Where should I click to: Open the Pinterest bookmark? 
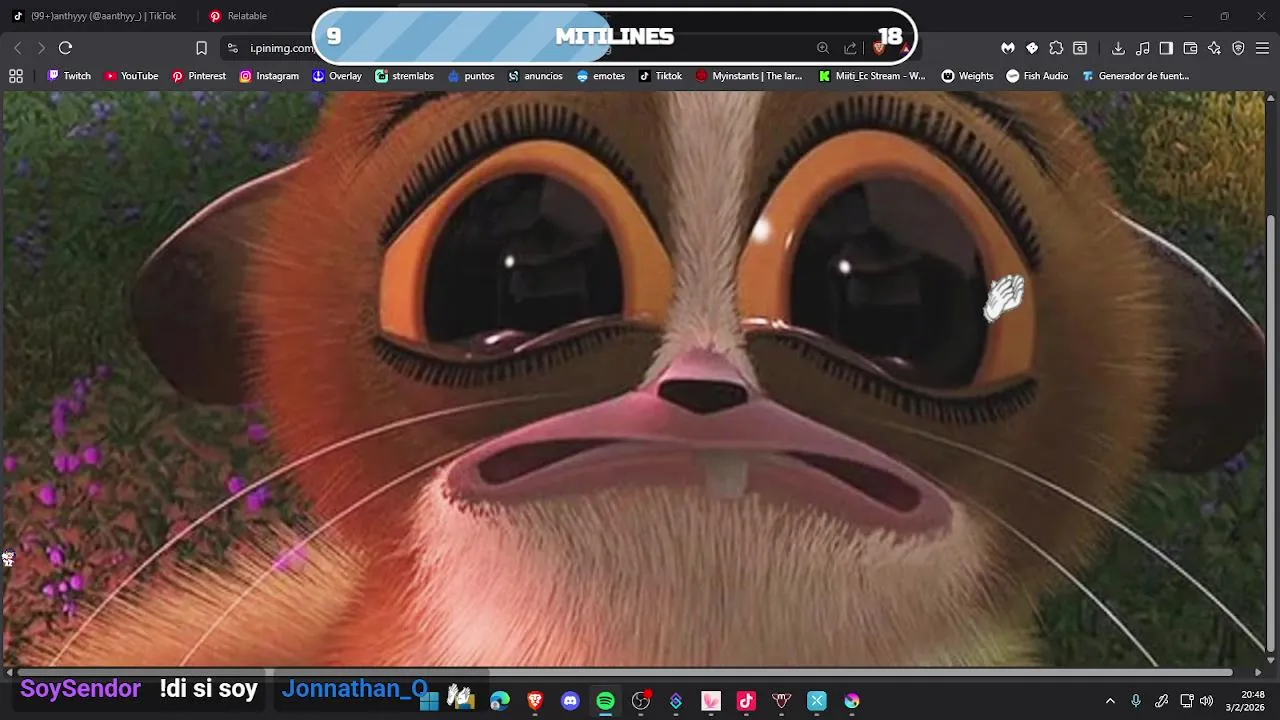[x=198, y=76]
